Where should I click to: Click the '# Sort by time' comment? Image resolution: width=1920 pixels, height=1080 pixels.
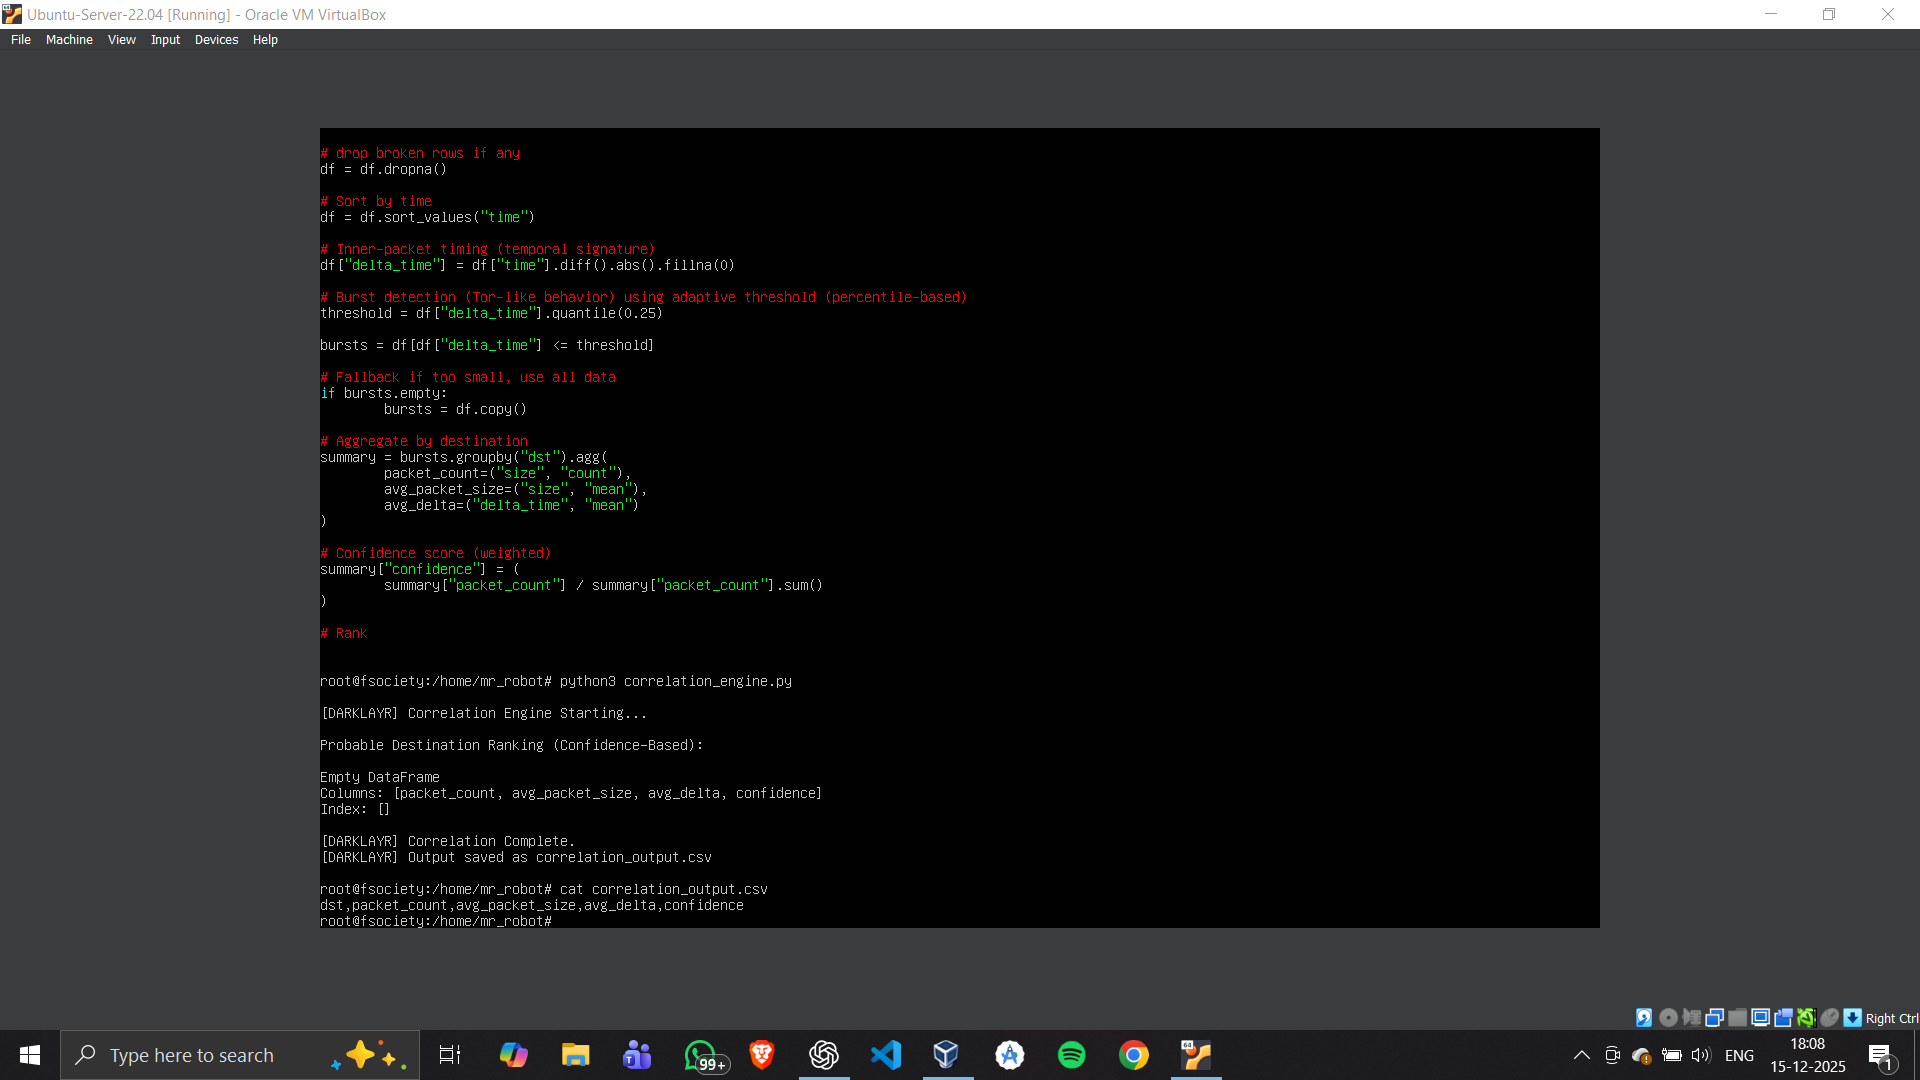pyautogui.click(x=376, y=201)
